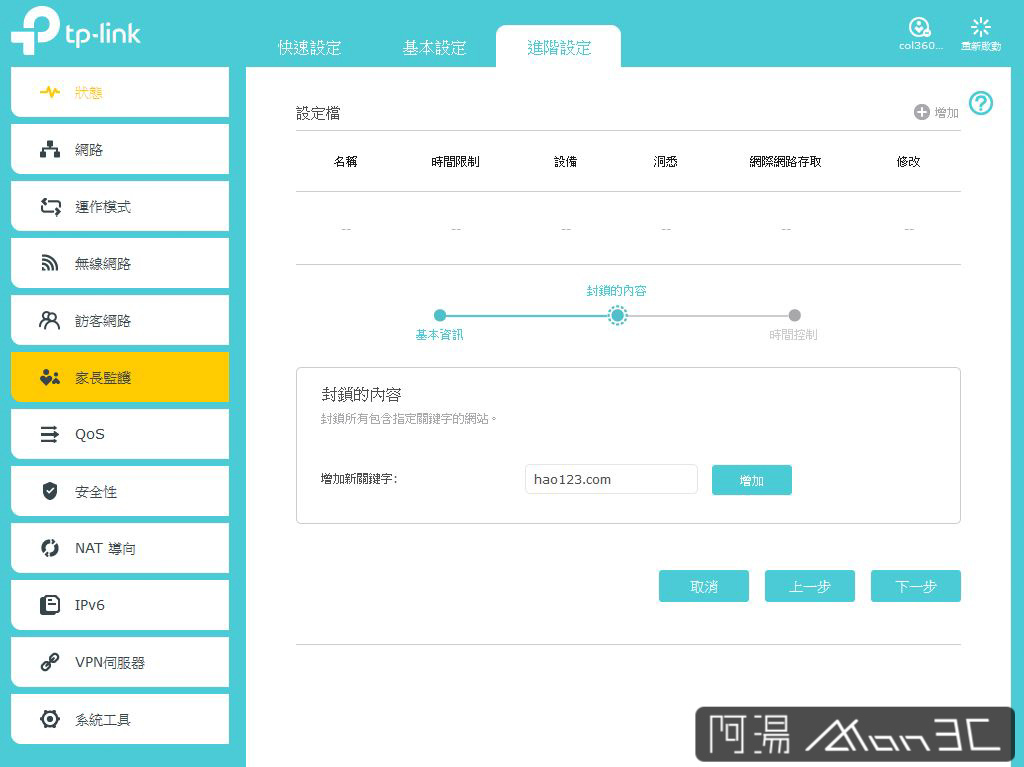Click the 增加新關鍵字 label
This screenshot has height=767, width=1024.
359,479
